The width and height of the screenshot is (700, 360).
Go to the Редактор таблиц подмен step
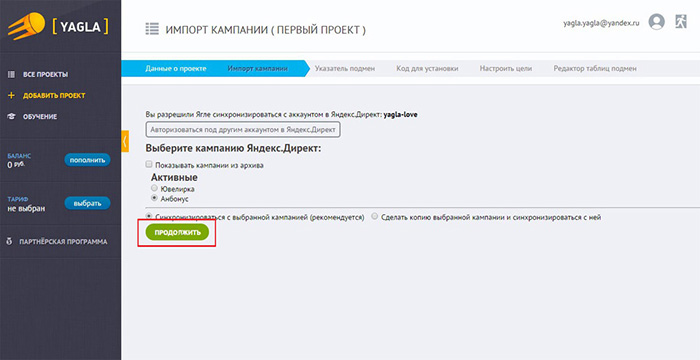point(595,69)
